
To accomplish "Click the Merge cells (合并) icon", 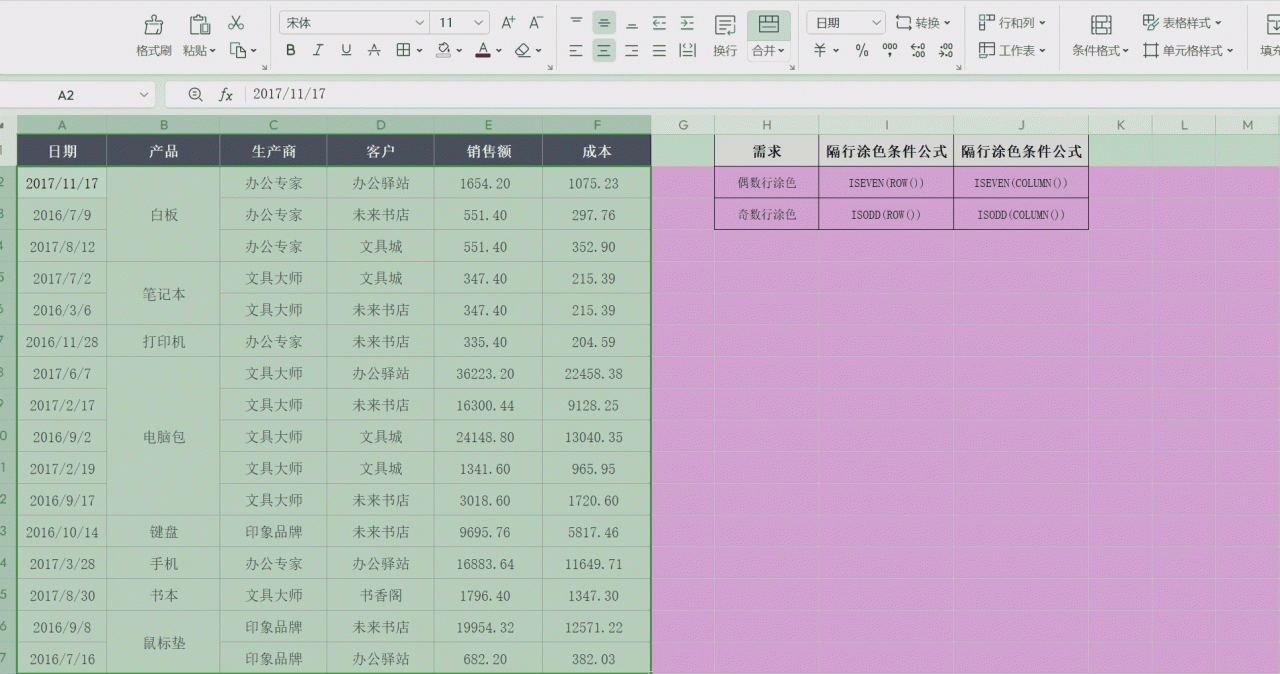I will tap(769, 24).
